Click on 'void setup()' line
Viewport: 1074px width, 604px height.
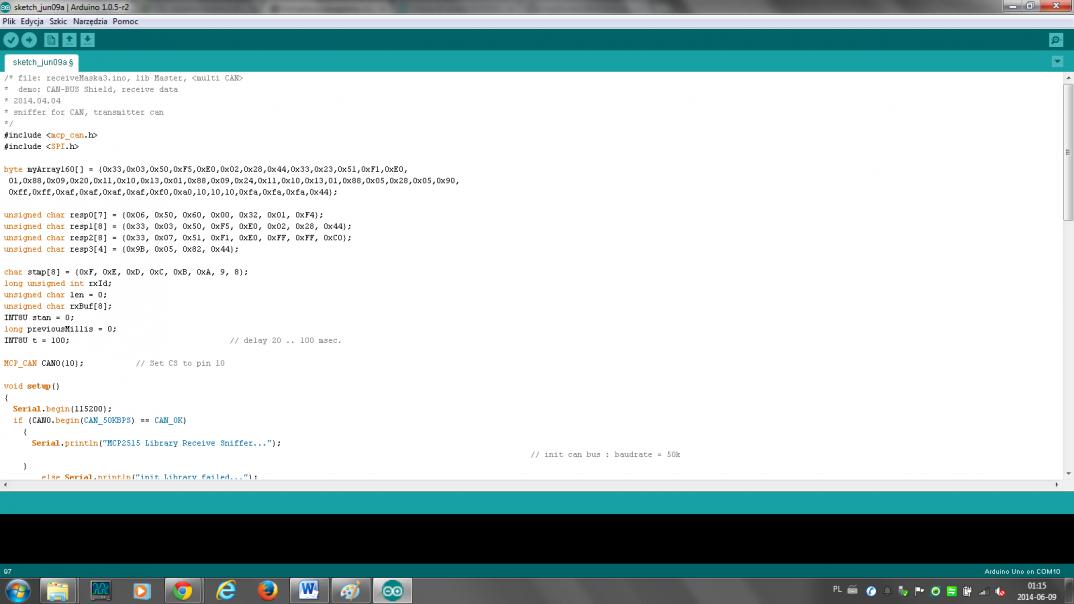(32, 386)
